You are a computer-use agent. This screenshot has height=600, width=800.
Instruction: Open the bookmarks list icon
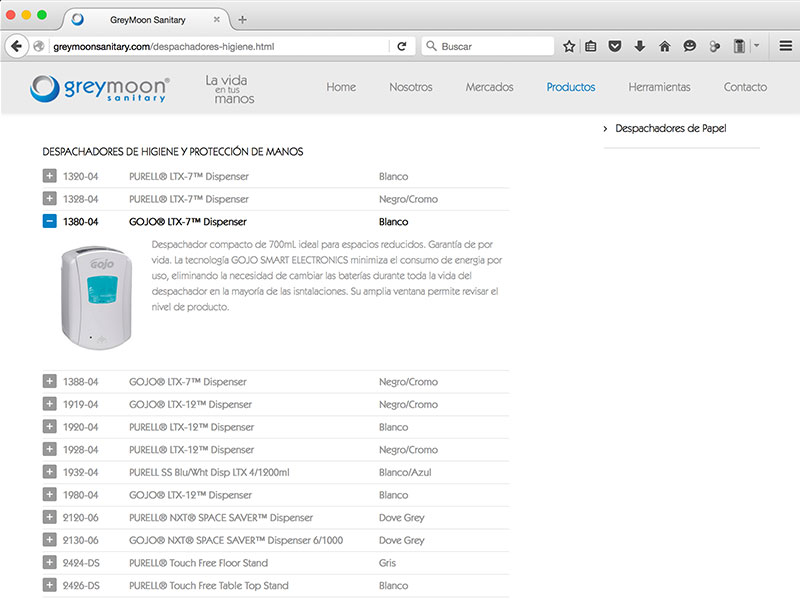click(x=591, y=46)
